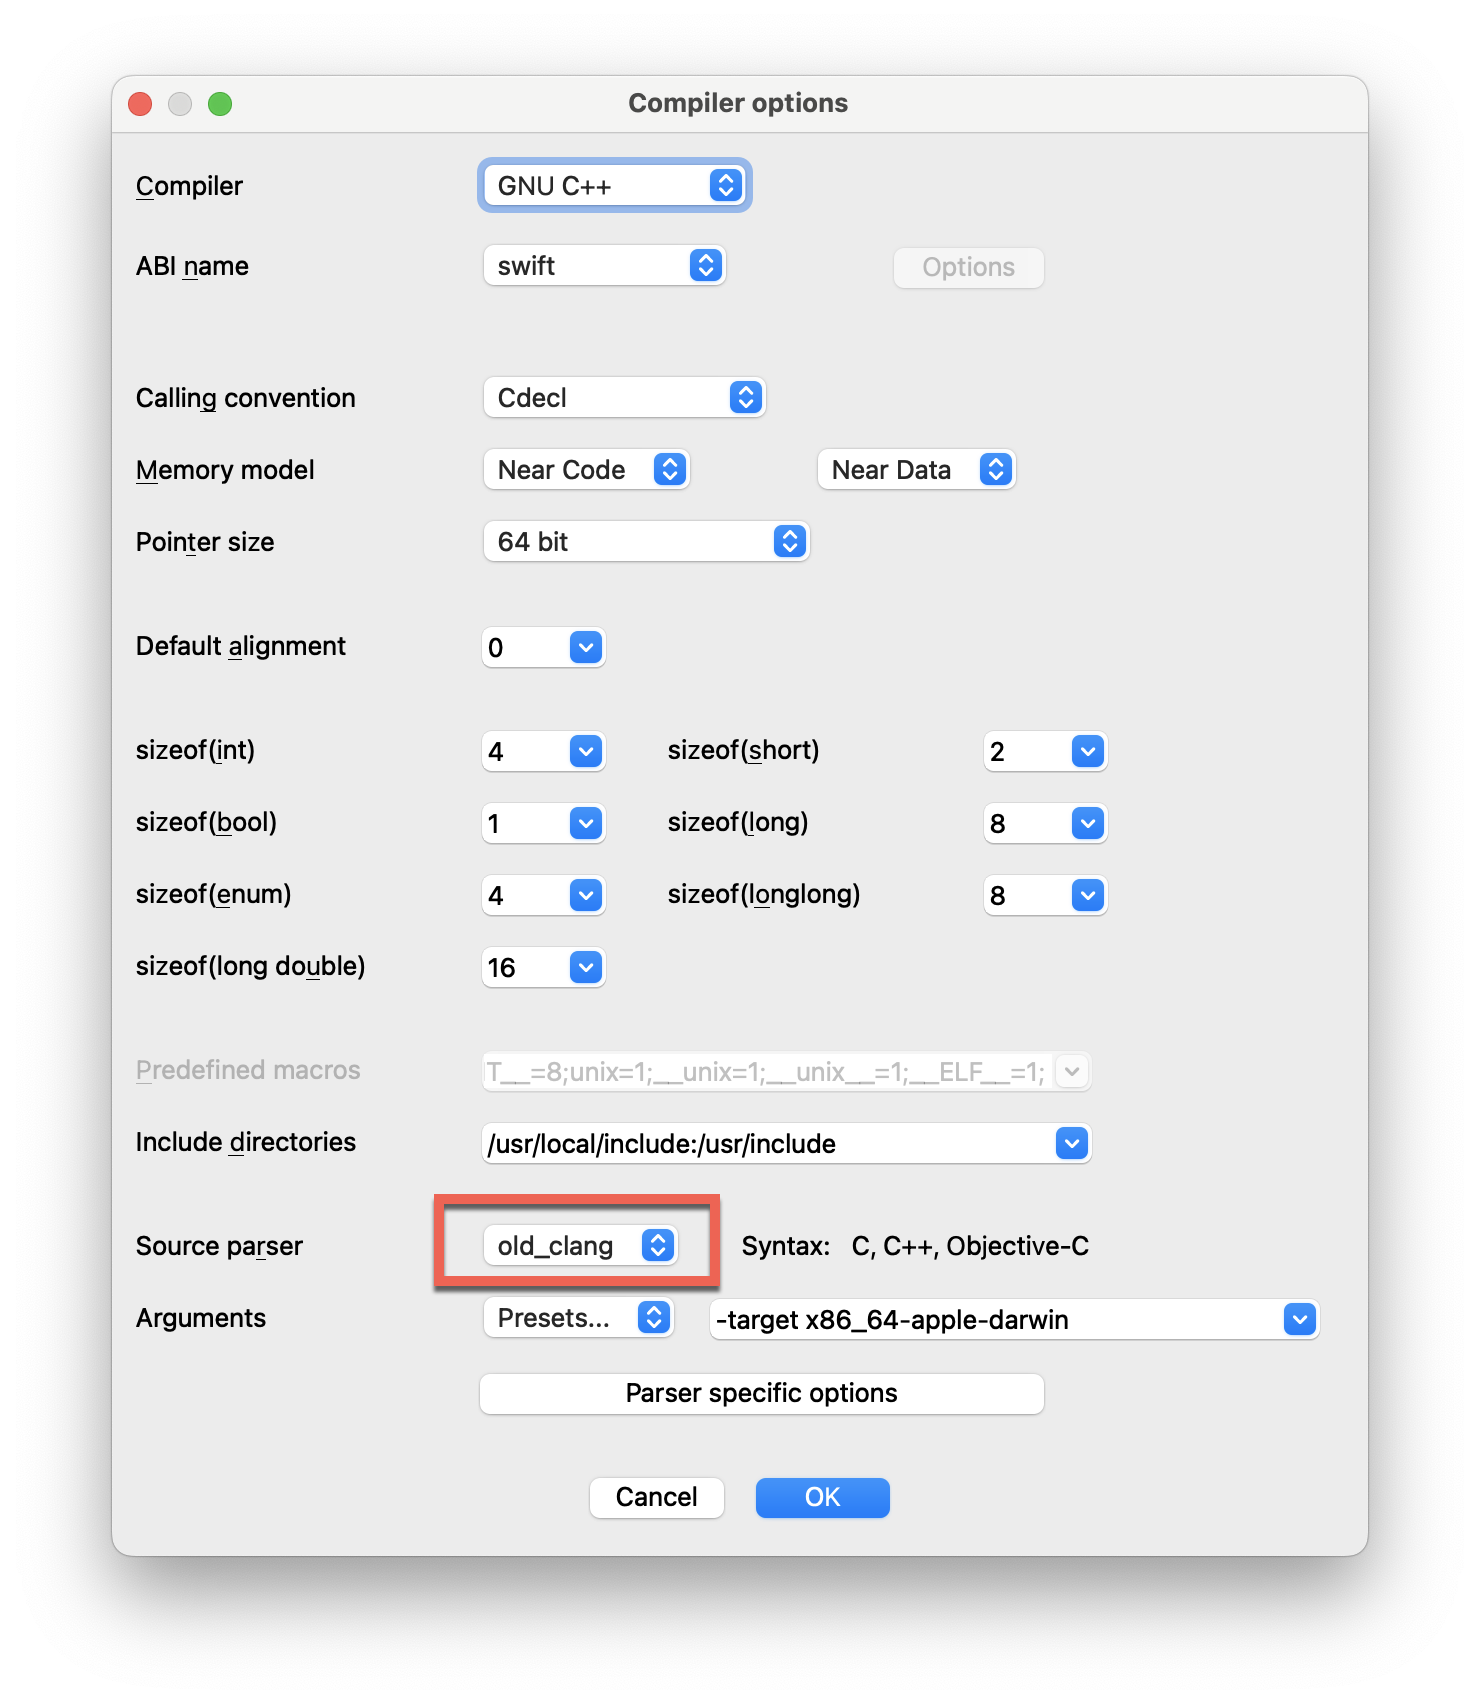Image resolution: width=1480 pixels, height=1704 pixels.
Task: Close the Compiler options dialog
Action: 140,104
